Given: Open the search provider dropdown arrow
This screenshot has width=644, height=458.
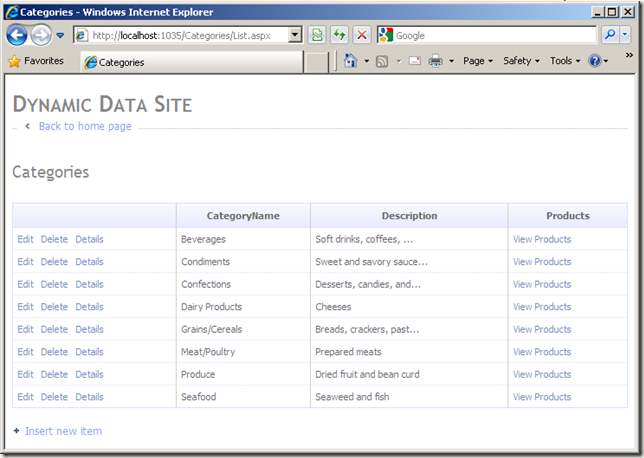Looking at the screenshot, I should tap(626, 35).
